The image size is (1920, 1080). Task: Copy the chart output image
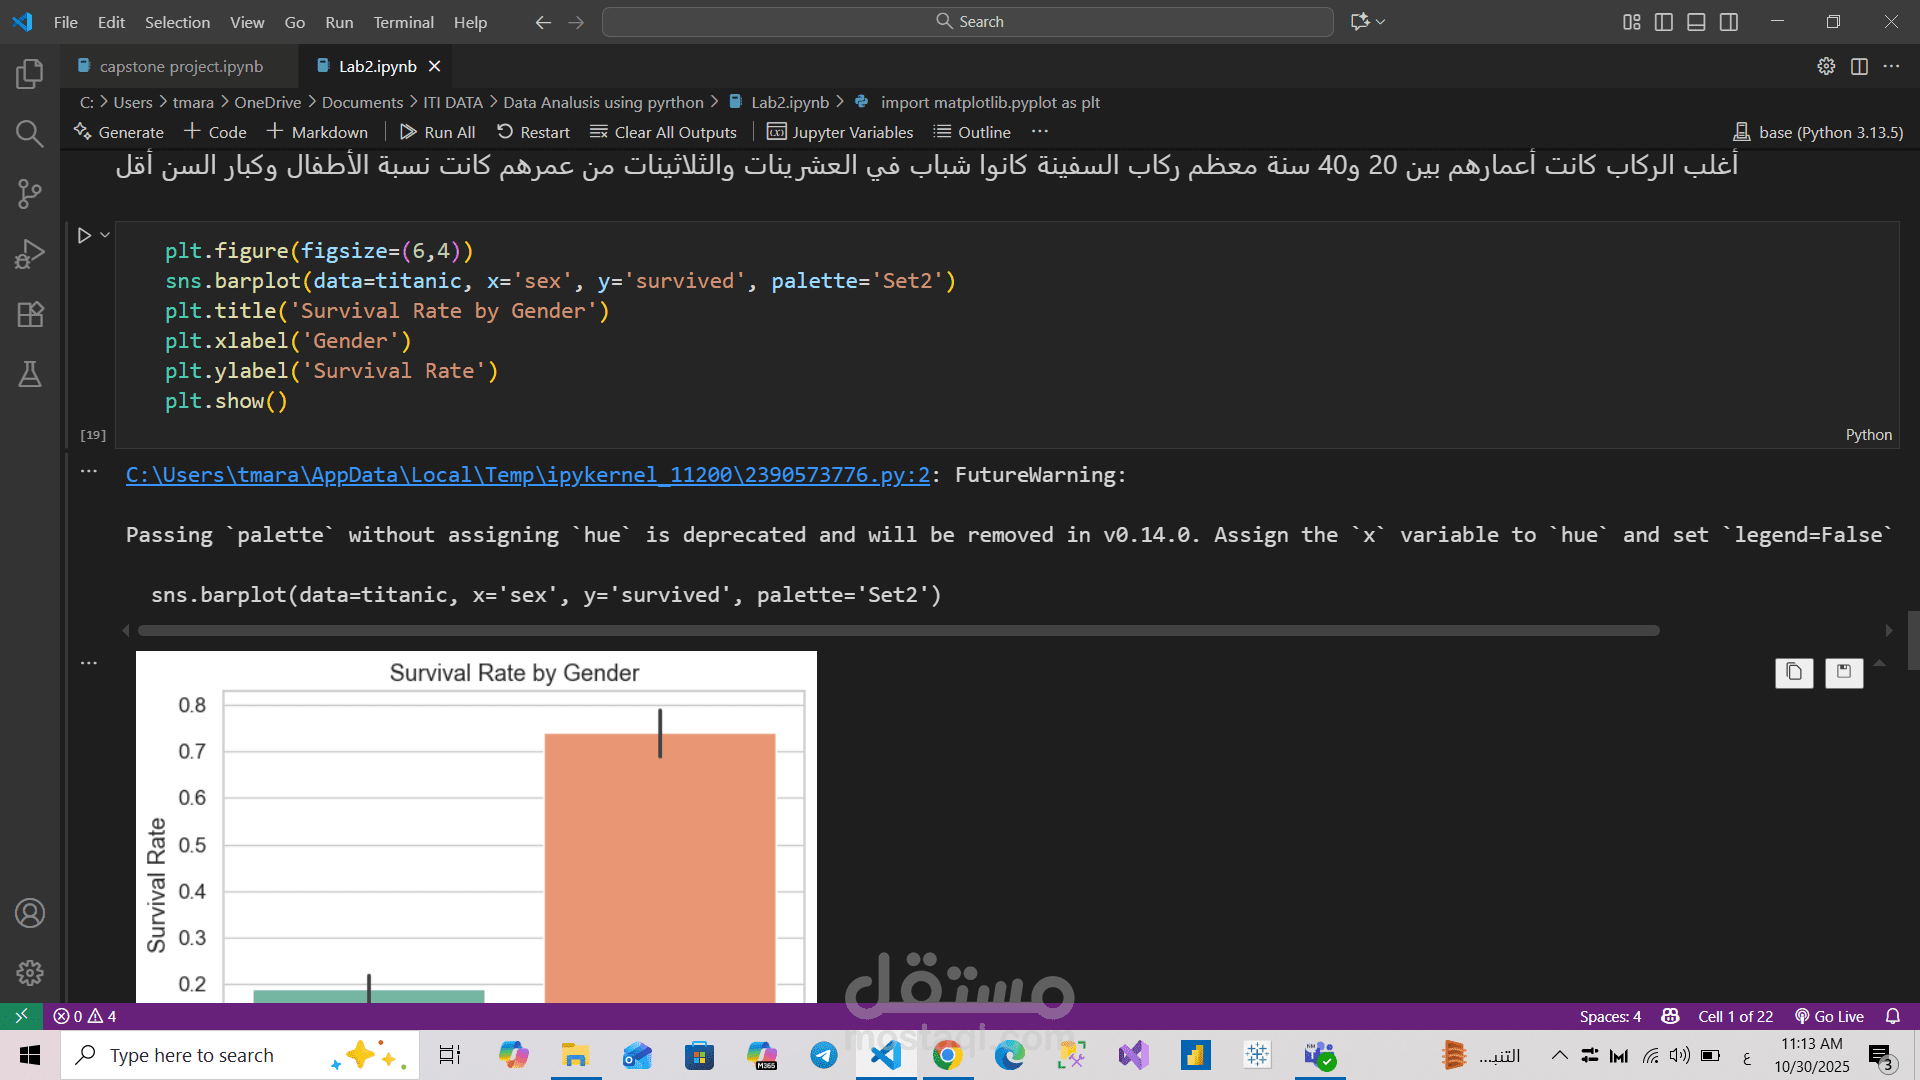pos(1794,672)
